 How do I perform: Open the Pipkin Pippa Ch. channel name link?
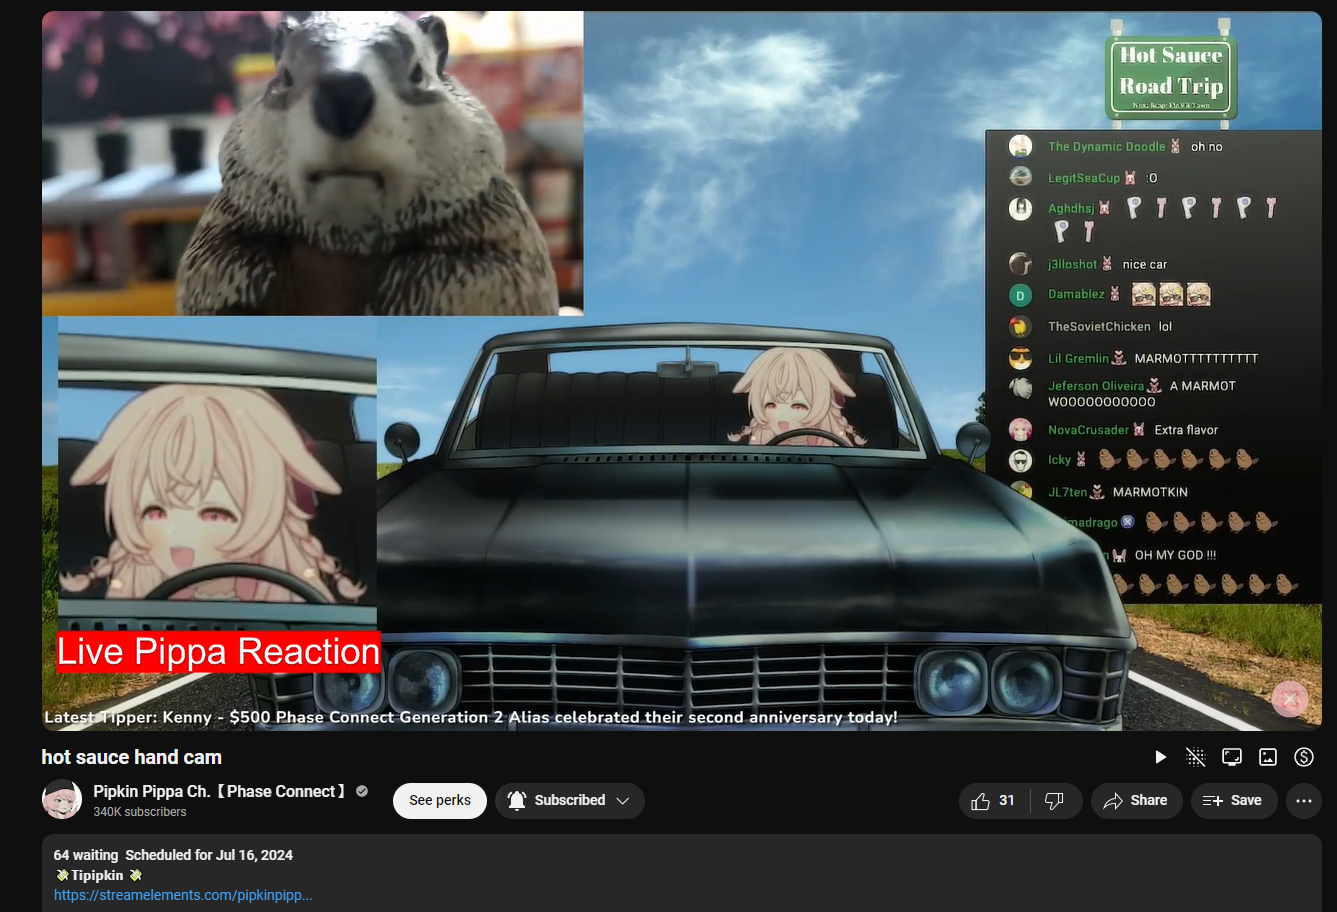point(219,791)
